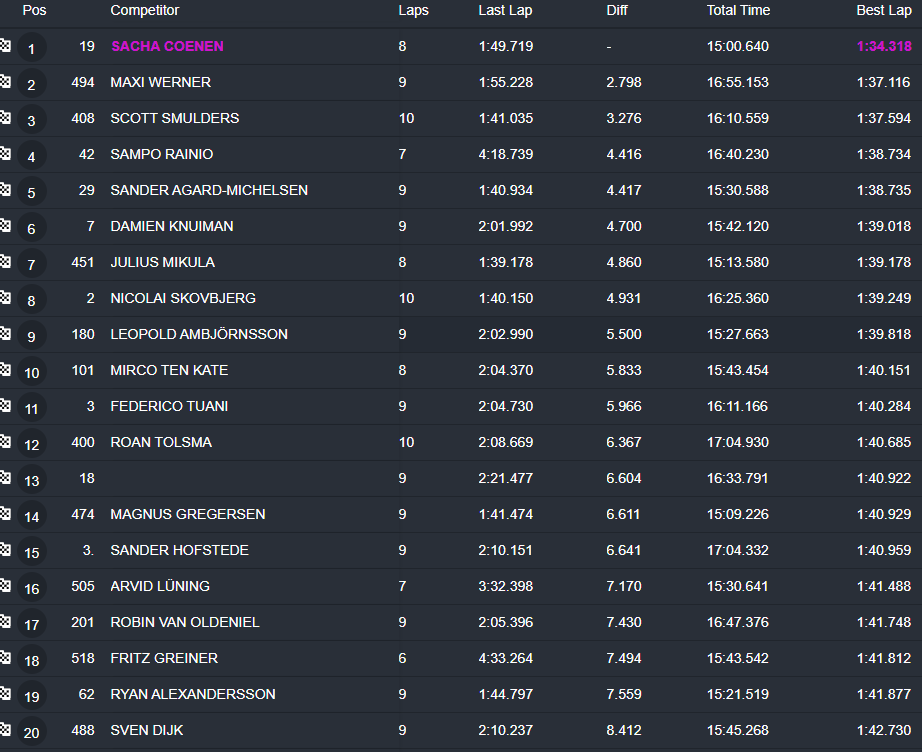Select competitor LEOPOLD AMBJÖRNSSON

(198, 334)
